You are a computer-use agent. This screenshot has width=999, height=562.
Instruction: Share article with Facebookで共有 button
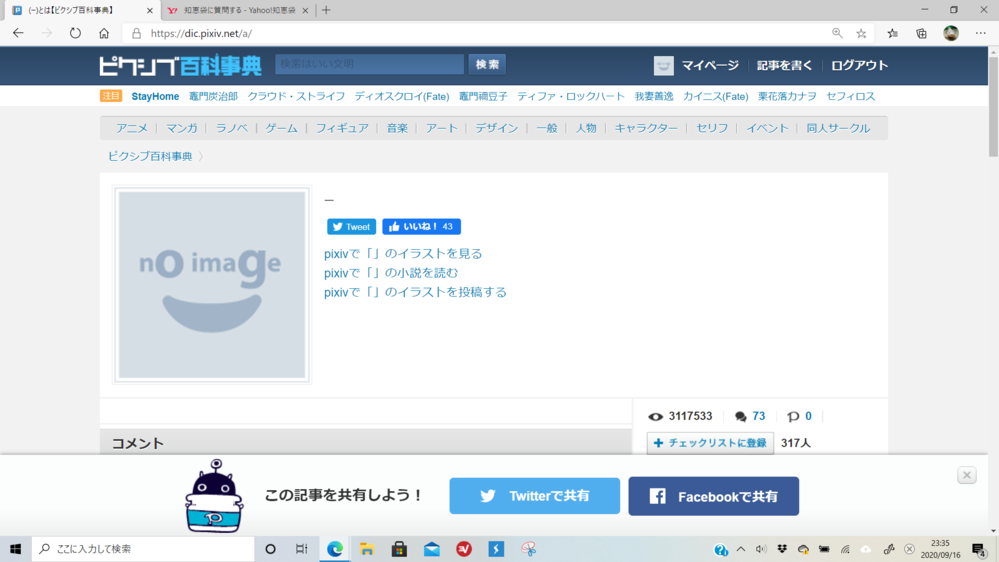pyautogui.click(x=714, y=496)
